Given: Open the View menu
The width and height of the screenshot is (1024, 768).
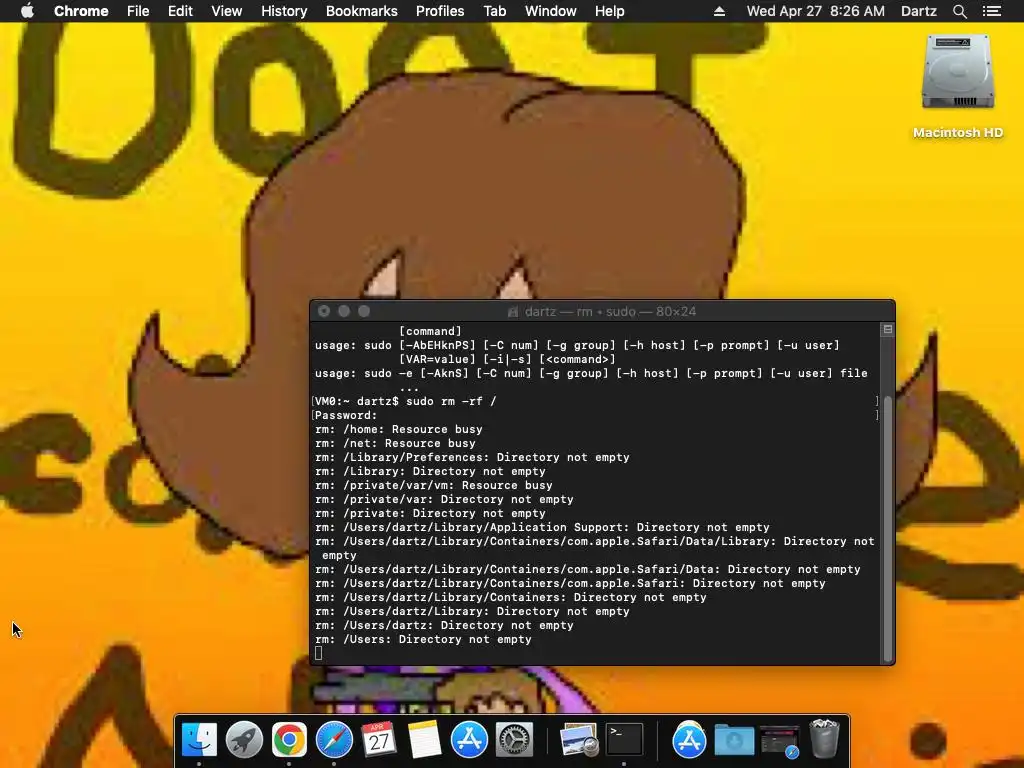Looking at the screenshot, I should 227,11.
